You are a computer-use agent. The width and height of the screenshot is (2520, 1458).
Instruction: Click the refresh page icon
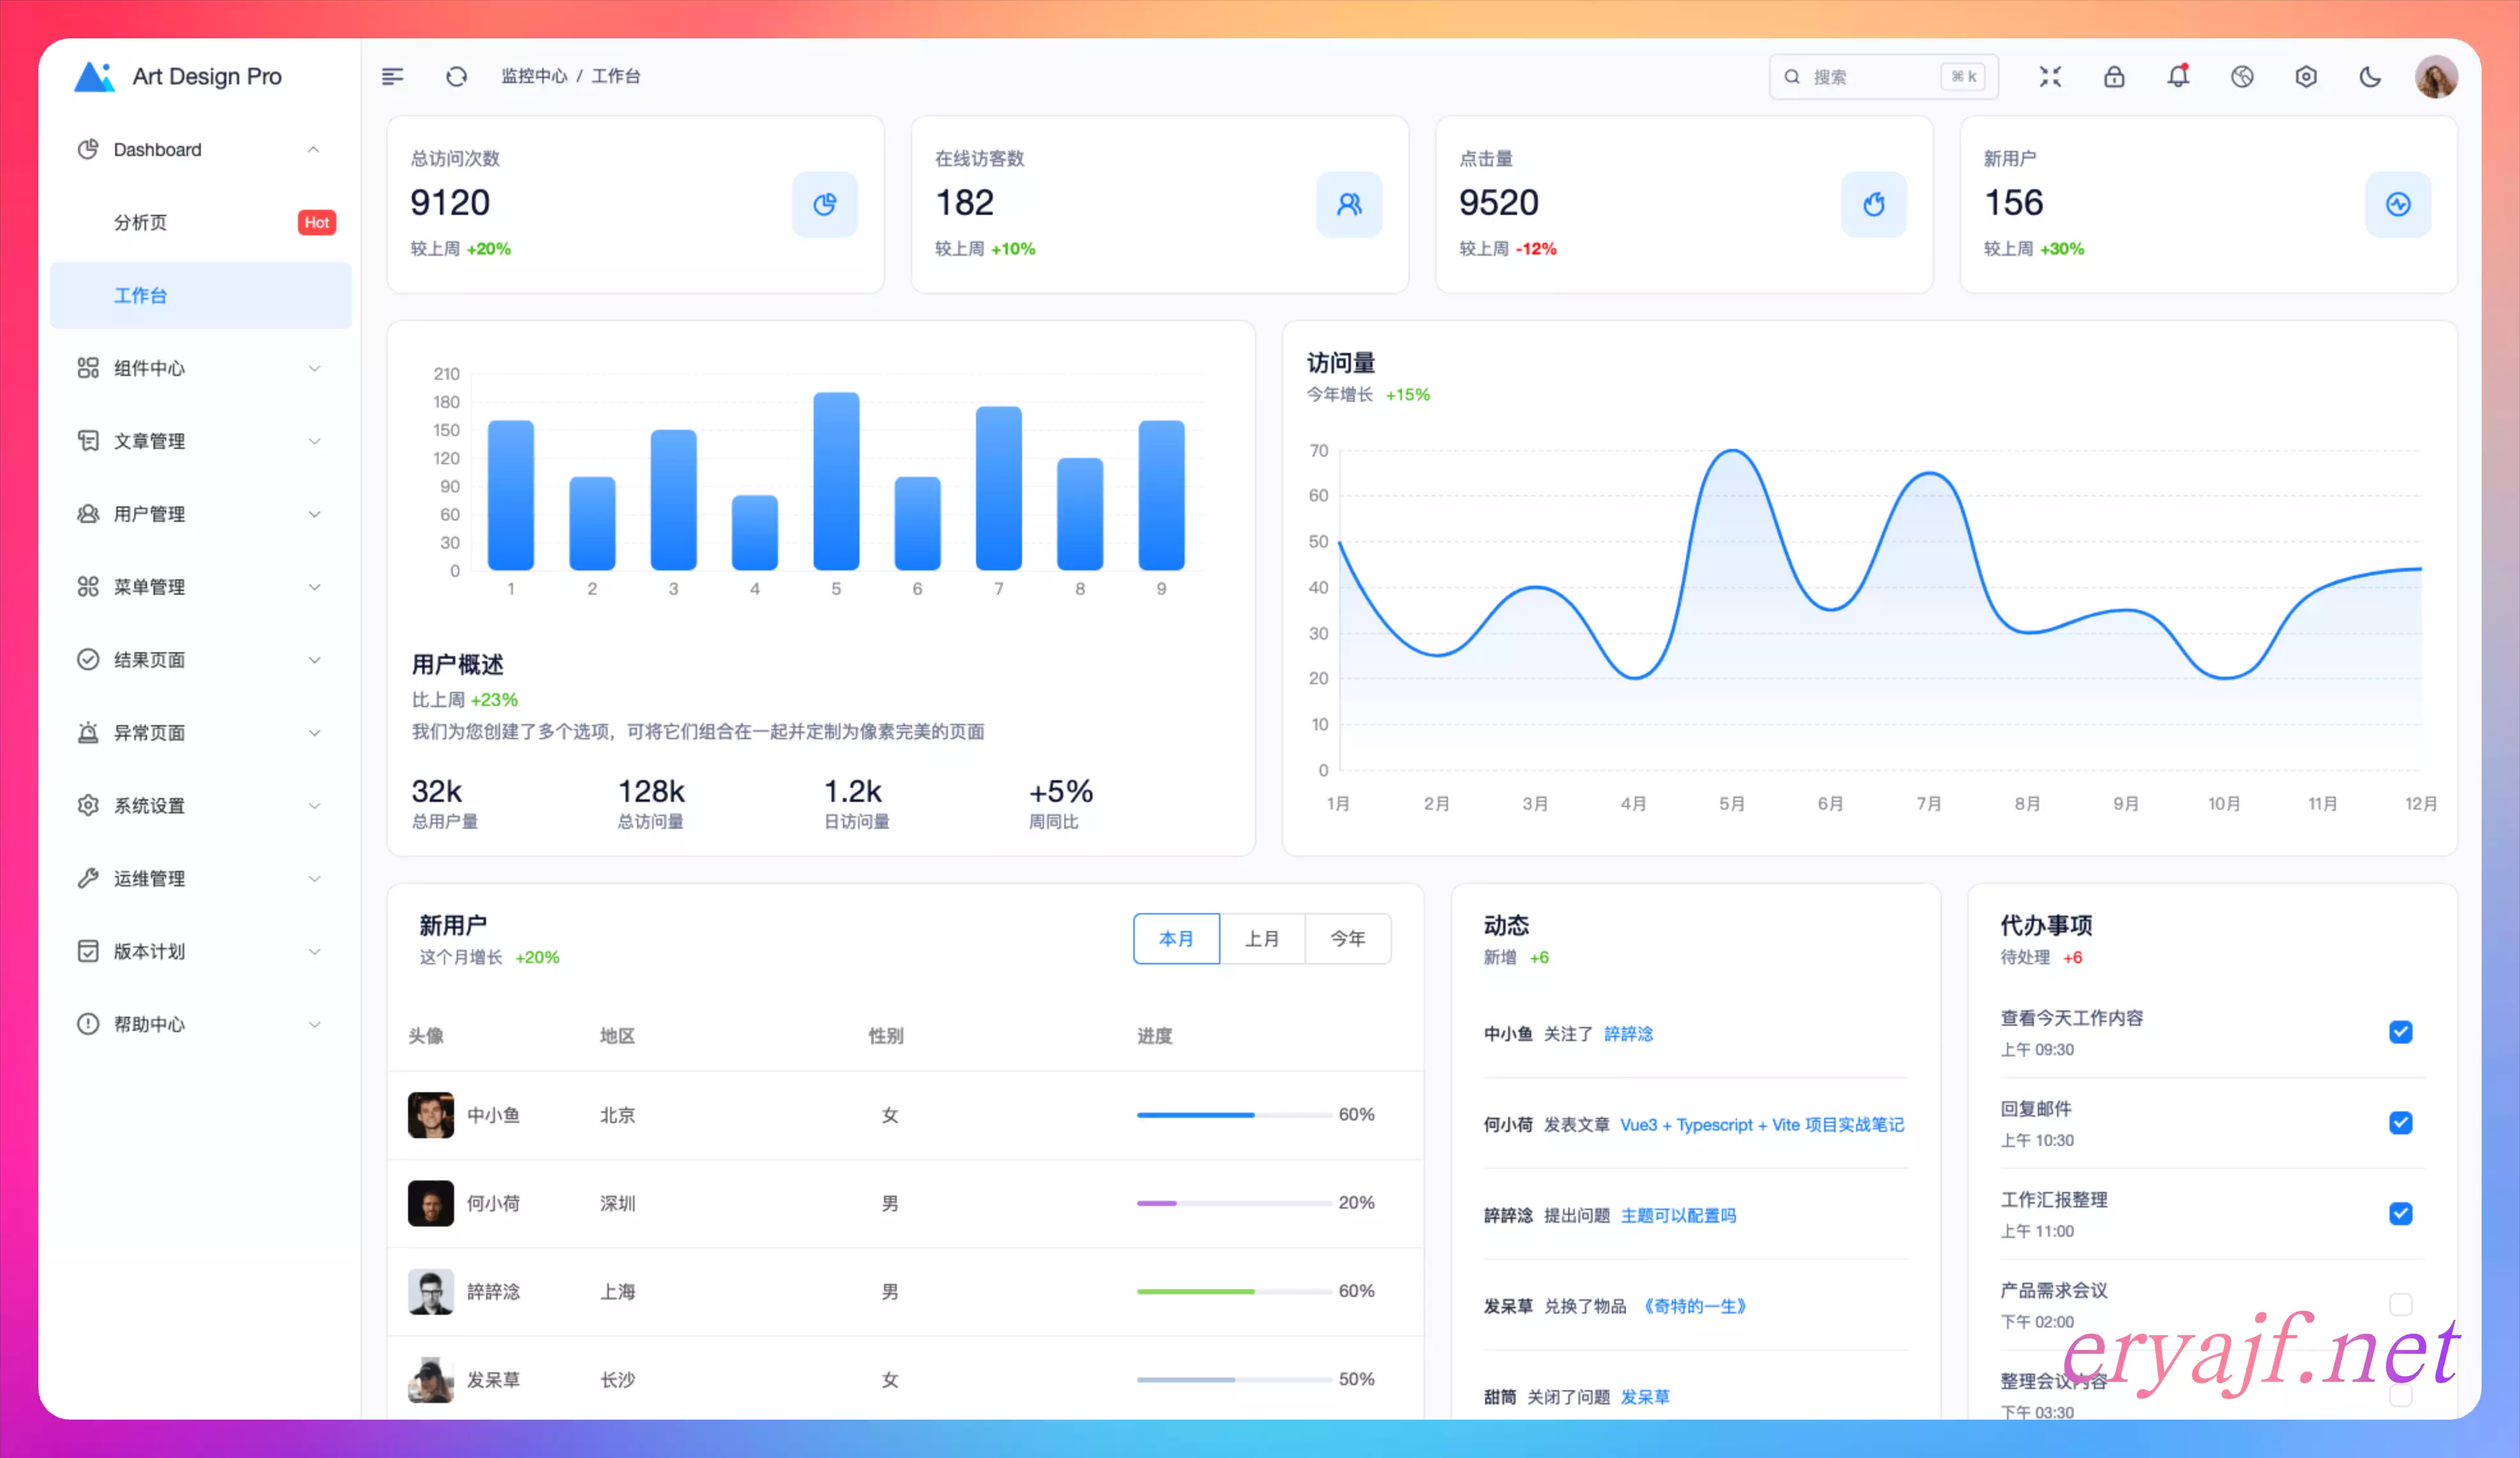point(456,77)
